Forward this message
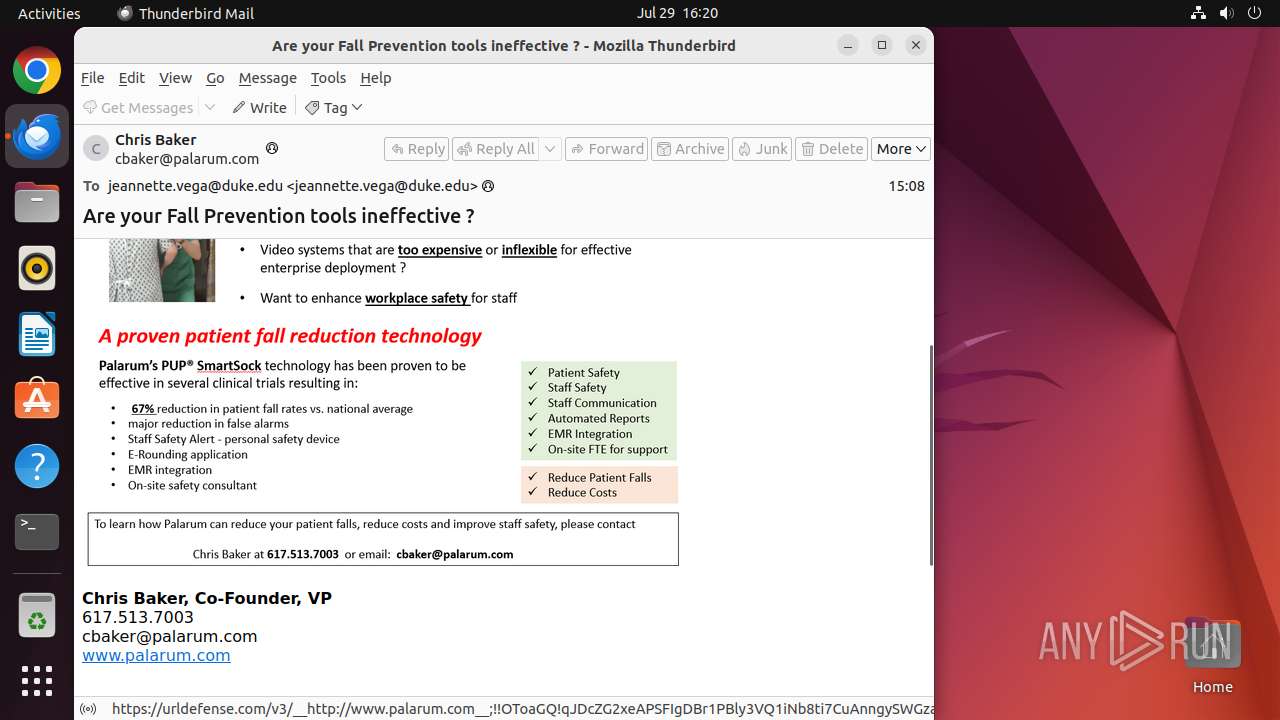This screenshot has height=720, width=1280. [x=606, y=149]
